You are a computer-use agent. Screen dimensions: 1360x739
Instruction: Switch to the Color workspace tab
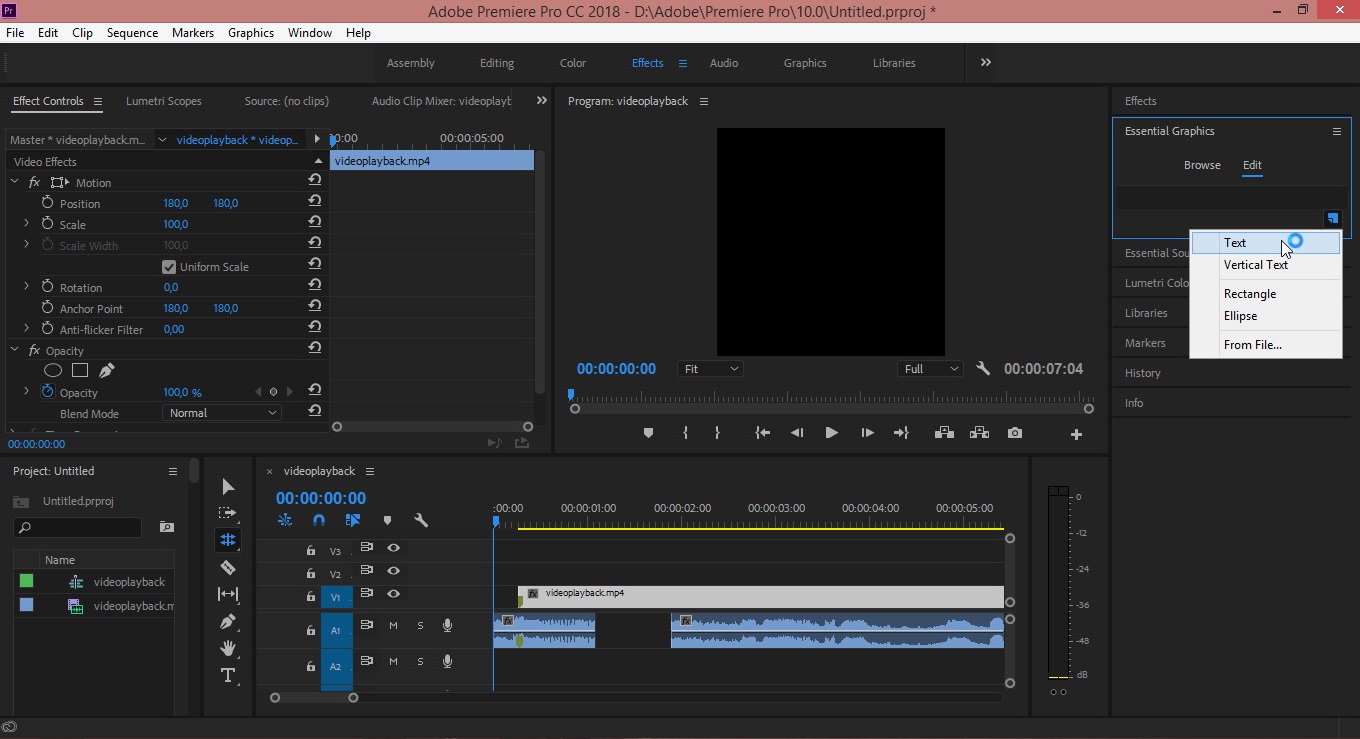[572, 63]
